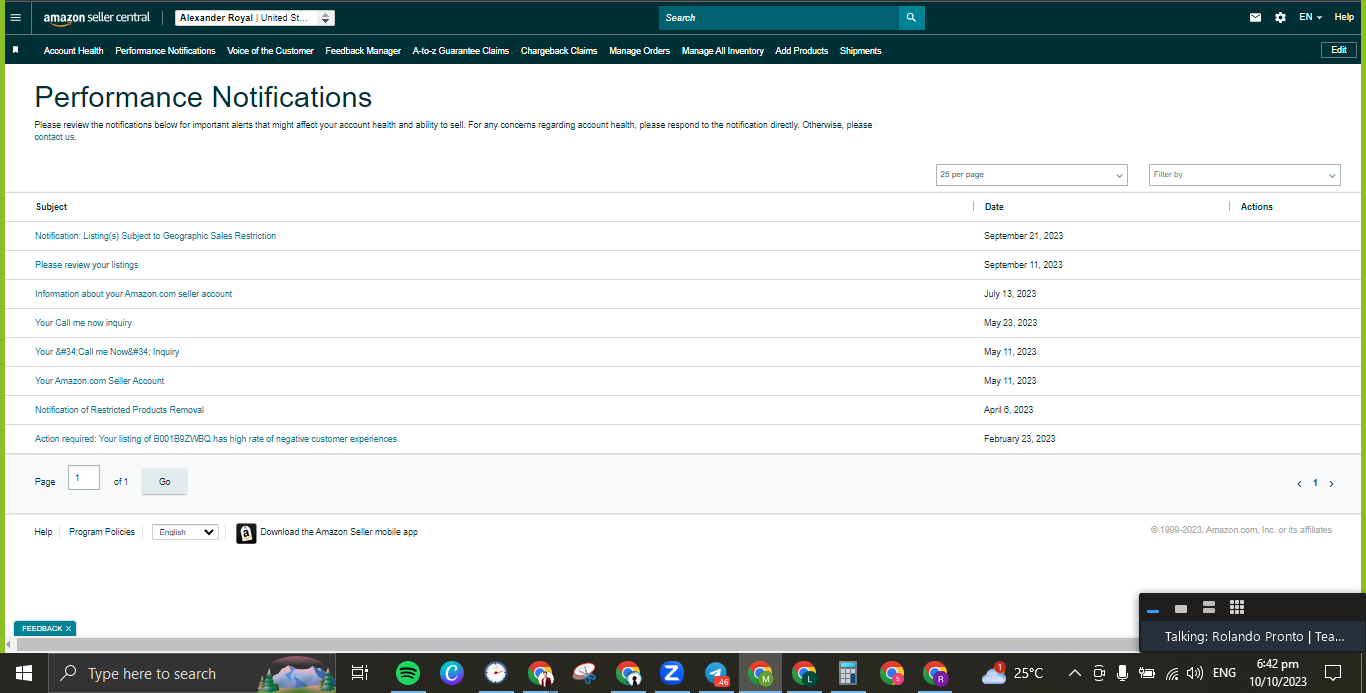Screen dimensions: 1366x693
Task: Select the grid view icon in Teams overlay
Action: [x=1236, y=607]
